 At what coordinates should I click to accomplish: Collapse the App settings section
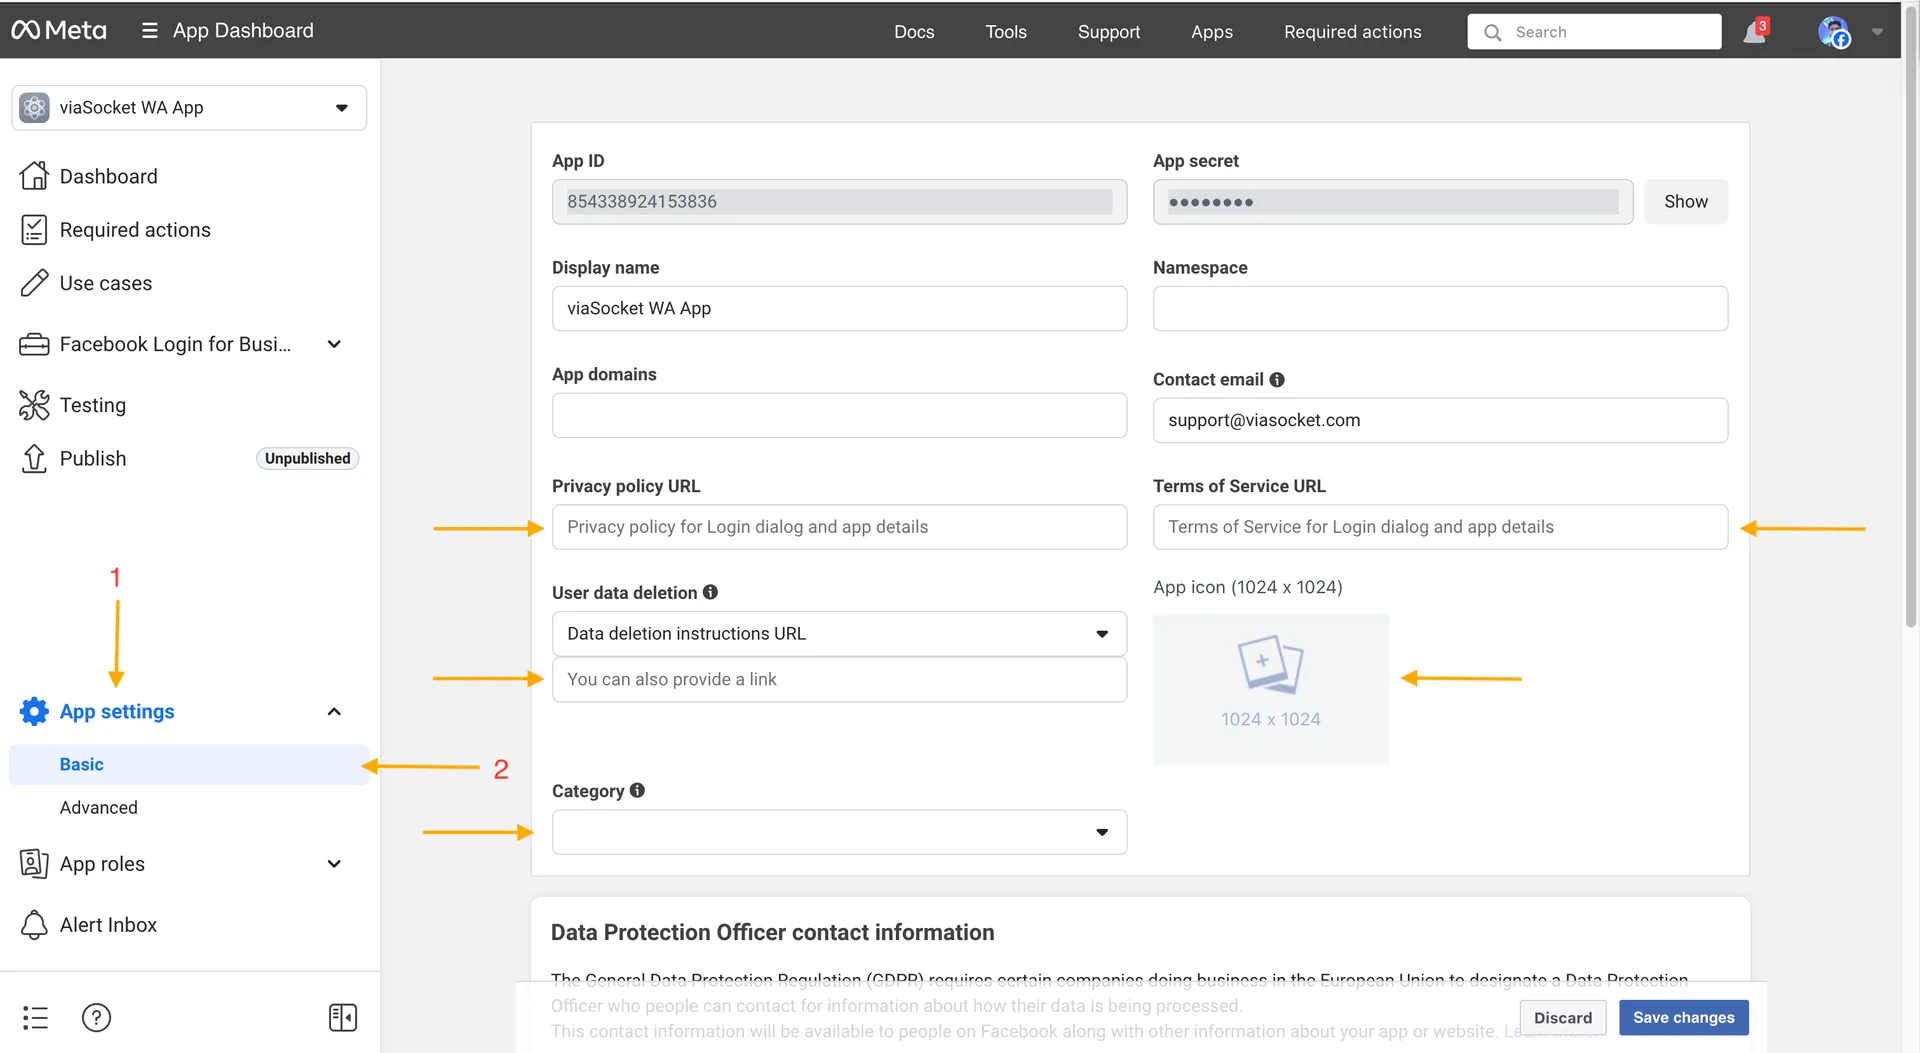pos(334,712)
